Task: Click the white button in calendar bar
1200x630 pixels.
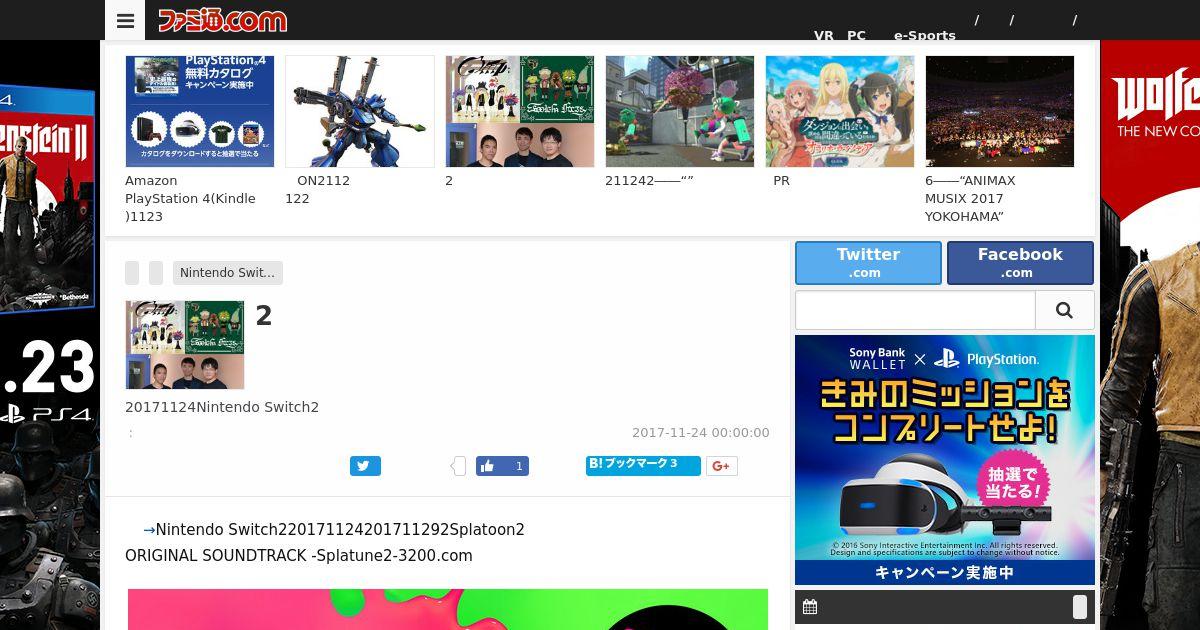Action: (1080, 607)
